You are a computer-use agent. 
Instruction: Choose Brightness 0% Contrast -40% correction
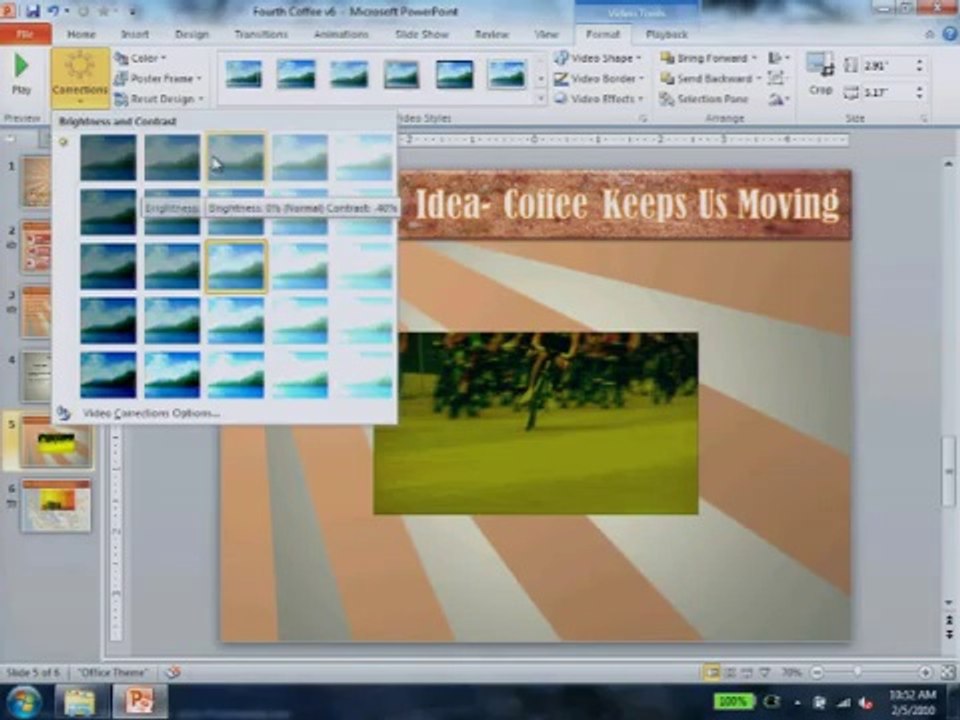[x=236, y=158]
